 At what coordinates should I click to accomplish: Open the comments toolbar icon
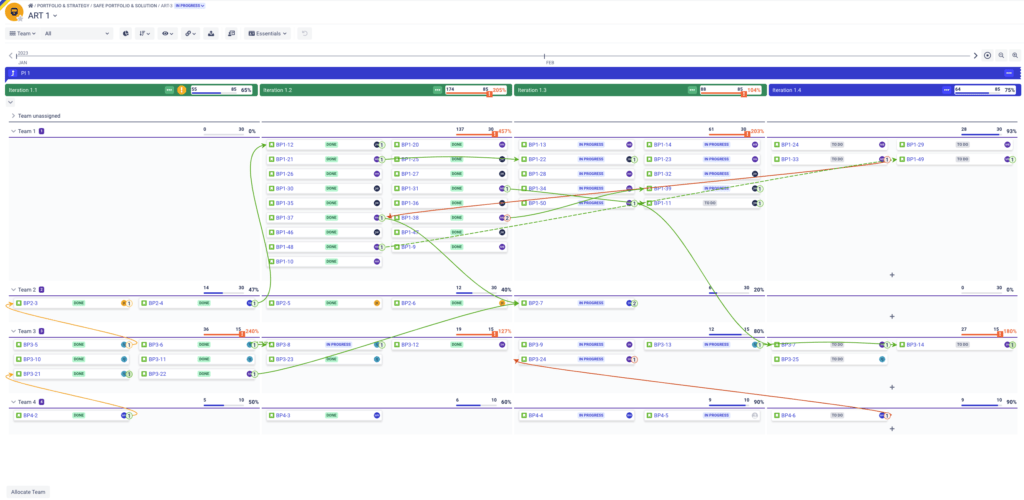231,33
